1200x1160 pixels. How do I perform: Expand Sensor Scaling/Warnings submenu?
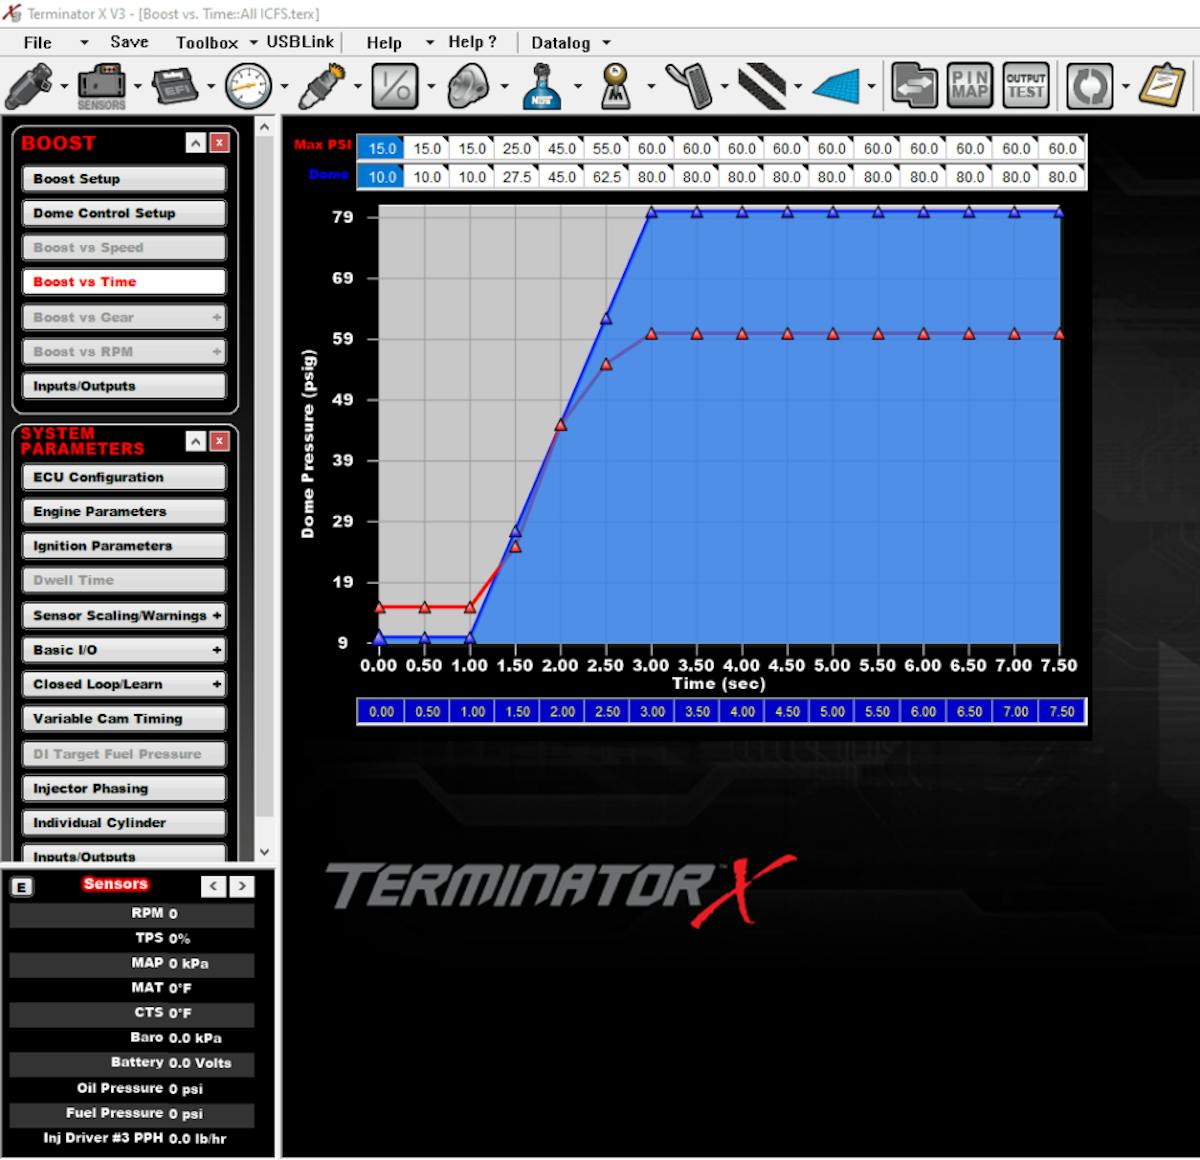[x=216, y=616]
